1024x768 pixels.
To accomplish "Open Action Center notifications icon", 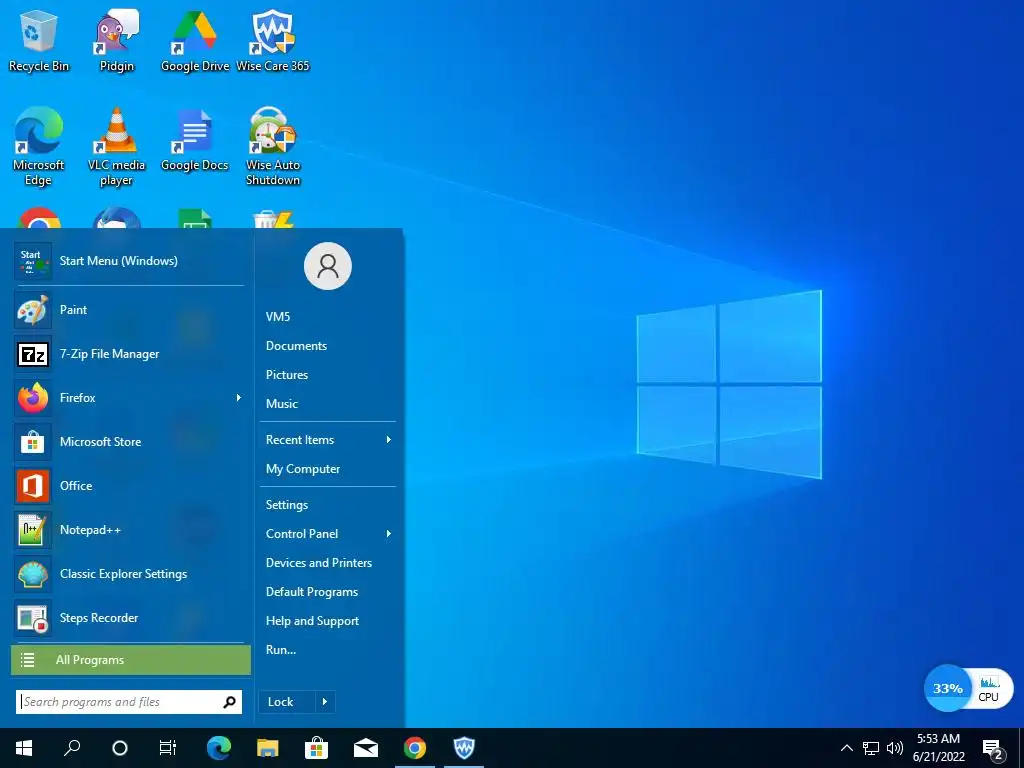I will [x=993, y=750].
